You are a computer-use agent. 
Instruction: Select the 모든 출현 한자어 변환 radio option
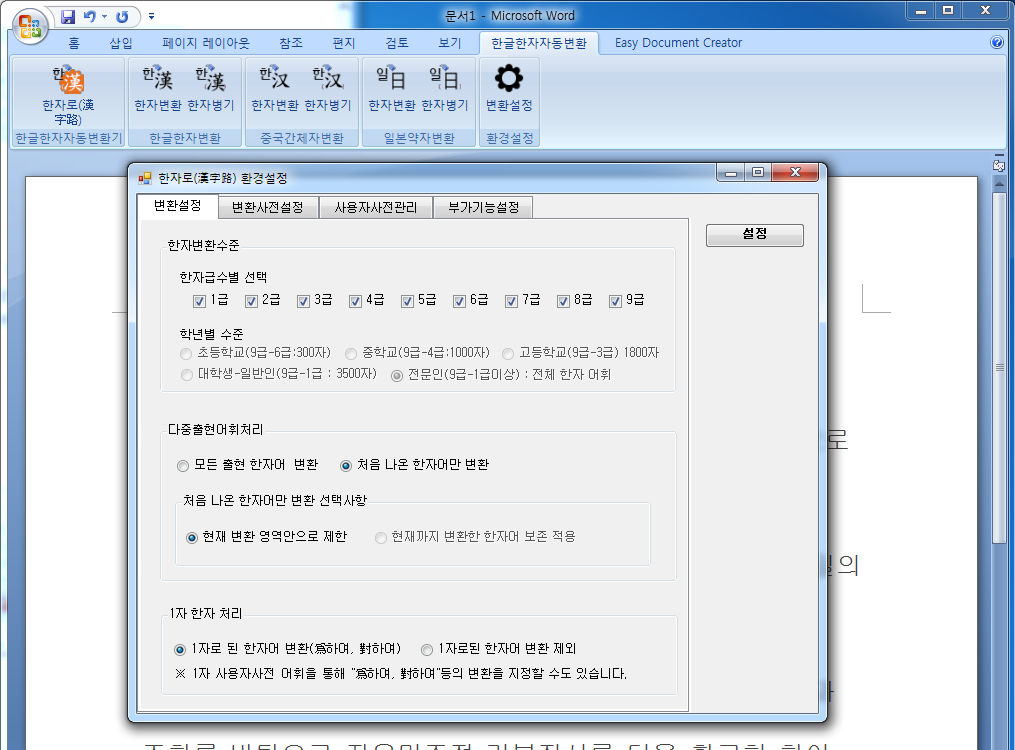pos(182,466)
